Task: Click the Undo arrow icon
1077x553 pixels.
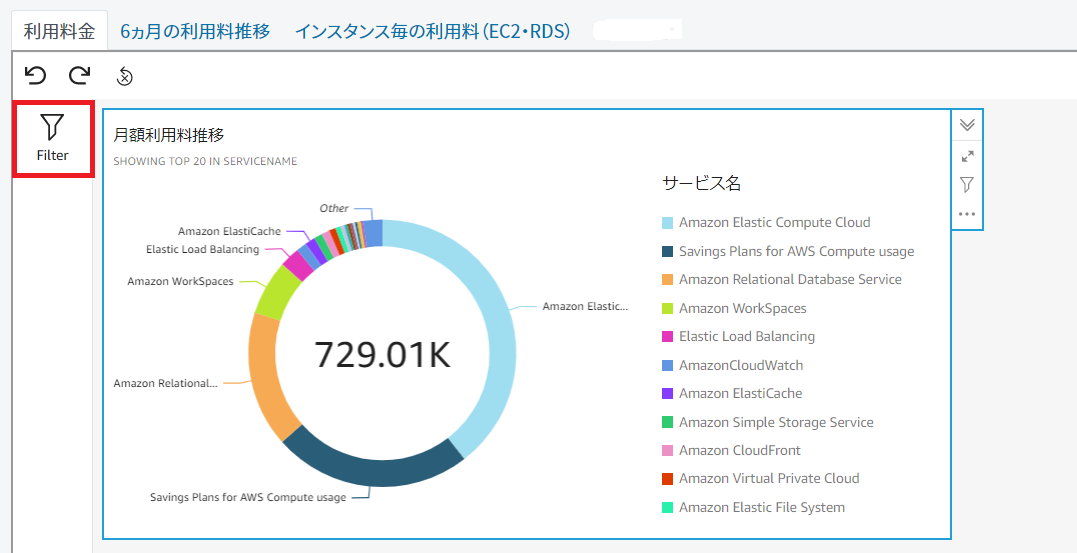Action: pos(35,75)
